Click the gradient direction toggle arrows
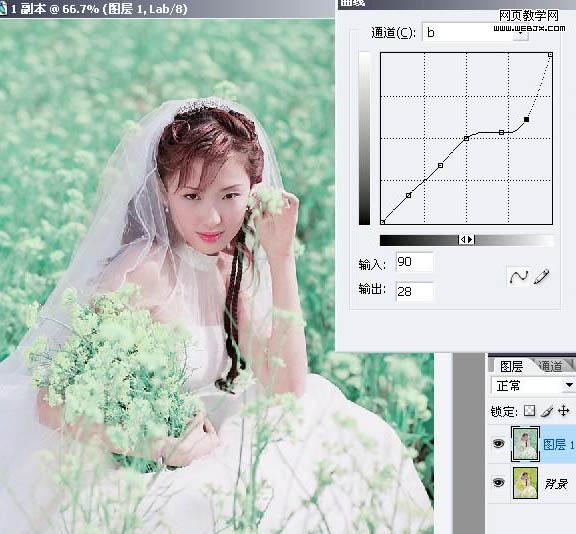The width and height of the screenshot is (576, 534). click(x=467, y=239)
